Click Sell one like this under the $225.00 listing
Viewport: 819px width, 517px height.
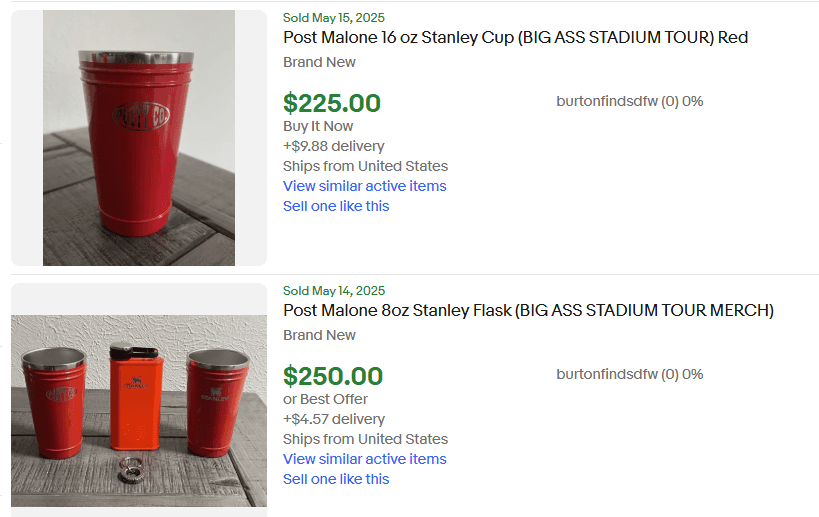[336, 206]
